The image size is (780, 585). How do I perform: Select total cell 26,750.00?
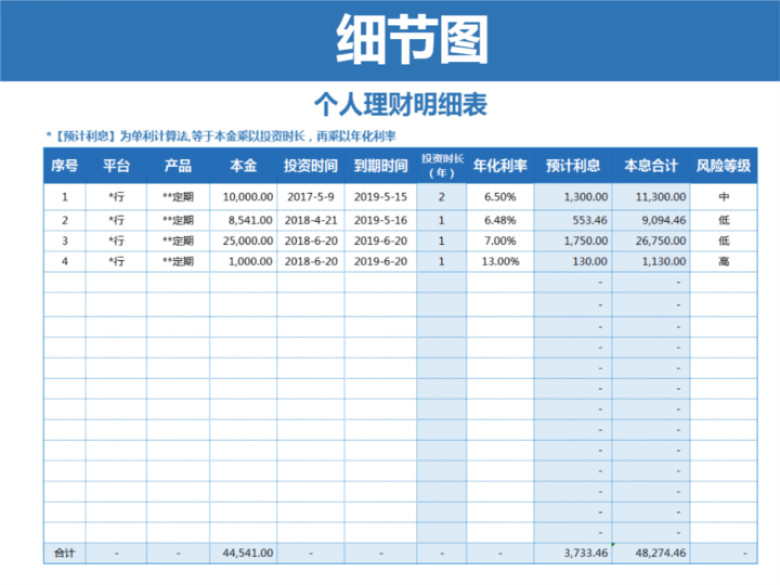651,241
